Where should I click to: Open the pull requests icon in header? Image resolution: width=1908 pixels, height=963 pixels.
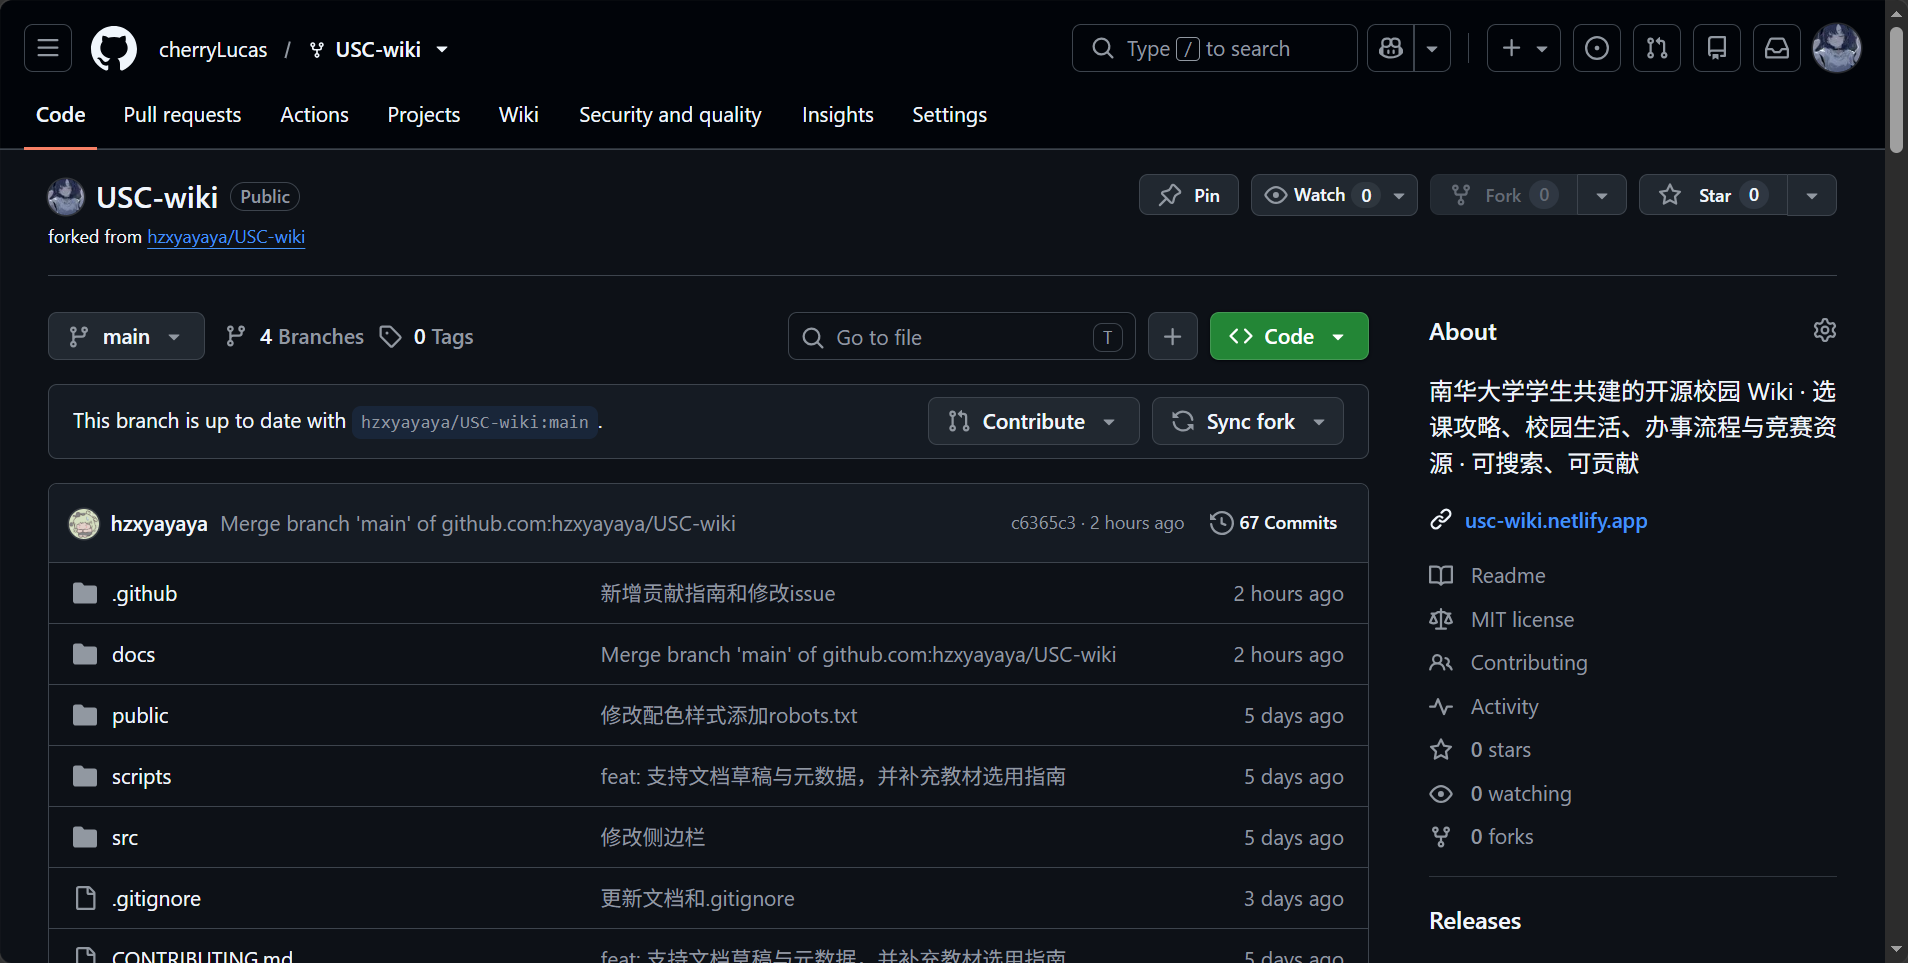pos(1657,48)
